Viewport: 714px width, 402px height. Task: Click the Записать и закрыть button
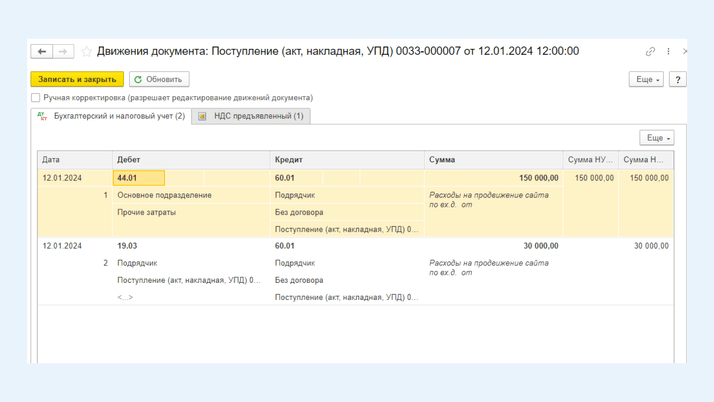77,79
